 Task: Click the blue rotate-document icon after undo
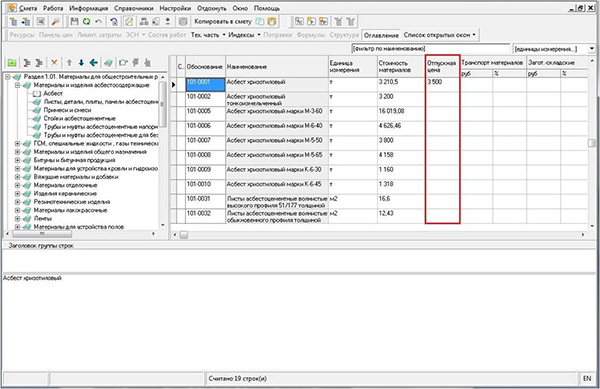114,21
